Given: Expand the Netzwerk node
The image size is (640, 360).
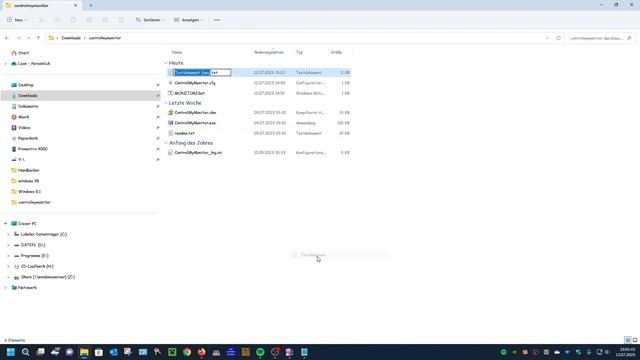Looking at the screenshot, I should point(6,287).
